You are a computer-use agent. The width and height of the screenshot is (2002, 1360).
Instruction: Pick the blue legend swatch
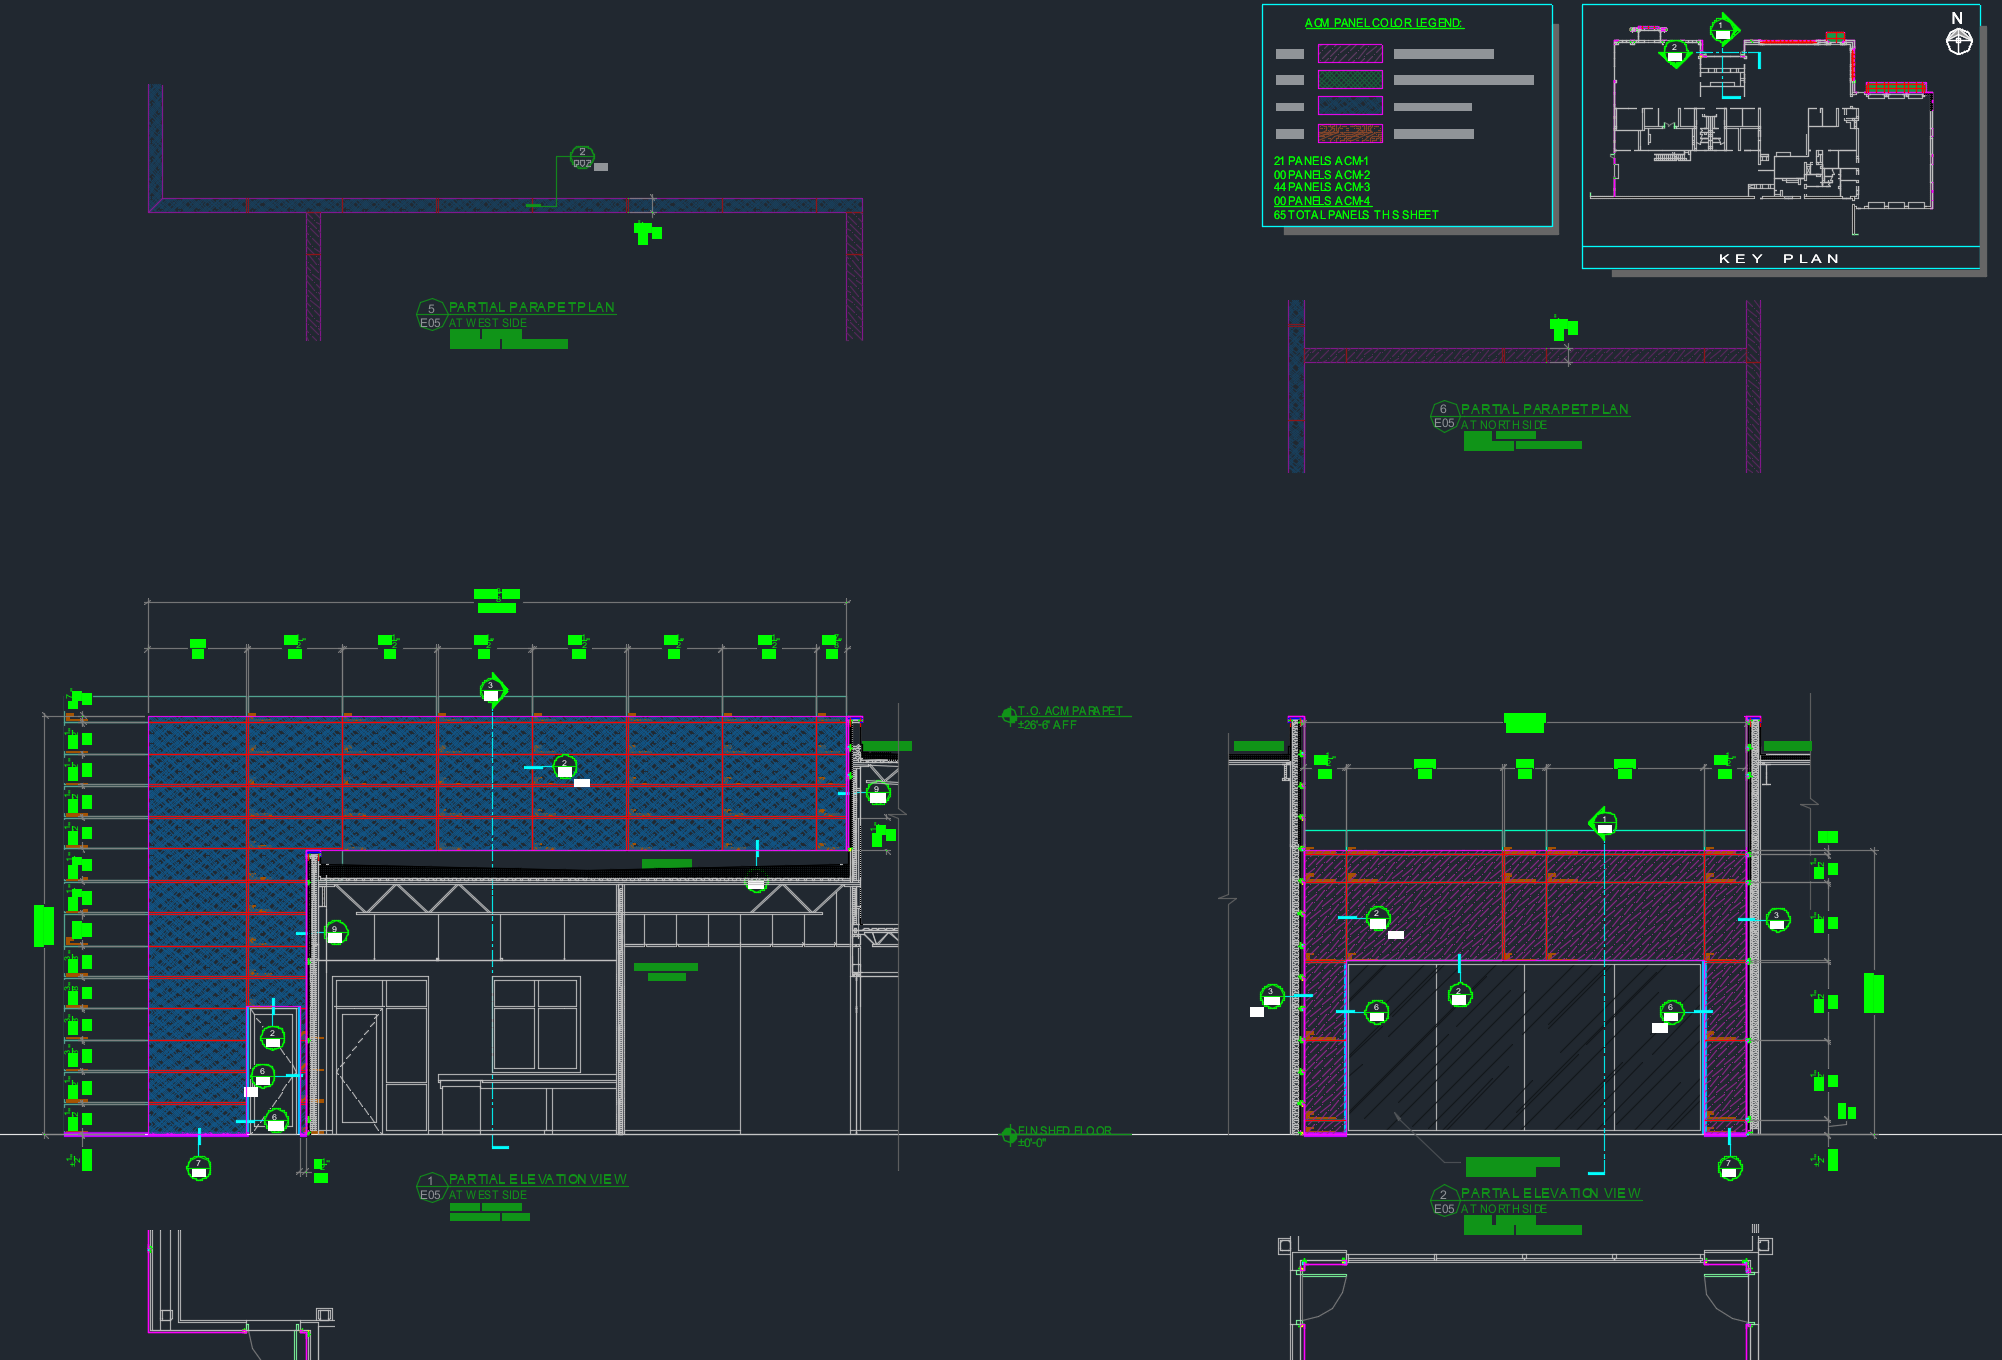(x=1350, y=106)
